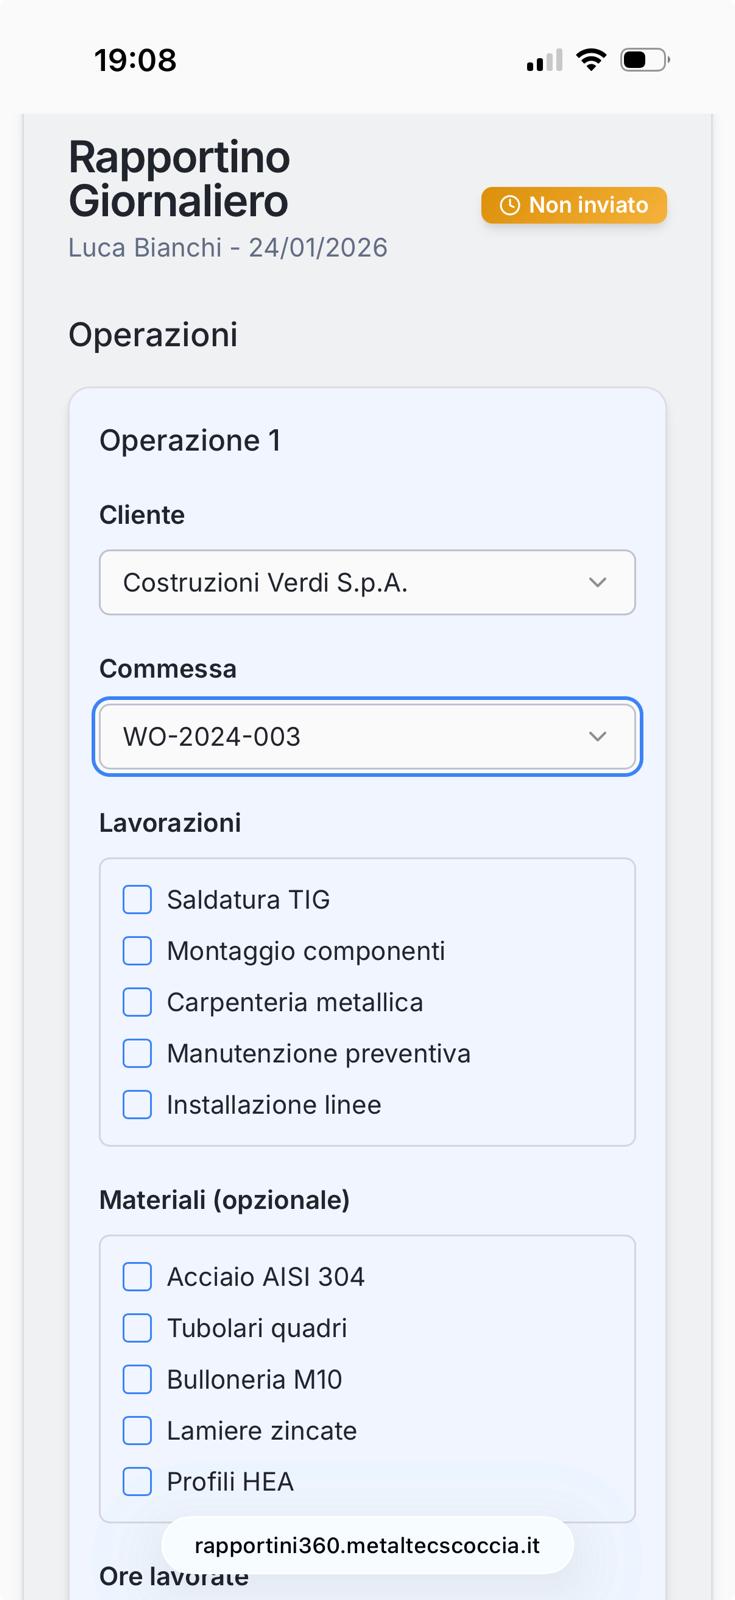Tap the 19:08 clock in status bar
The height and width of the screenshot is (1600, 735).
[x=136, y=60]
